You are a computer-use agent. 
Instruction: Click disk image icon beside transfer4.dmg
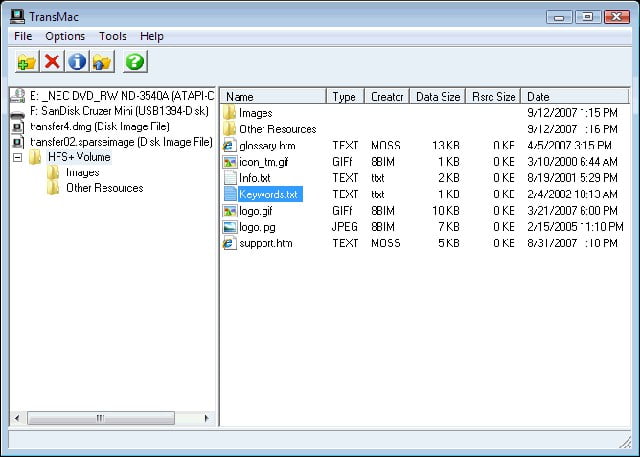coord(18,127)
